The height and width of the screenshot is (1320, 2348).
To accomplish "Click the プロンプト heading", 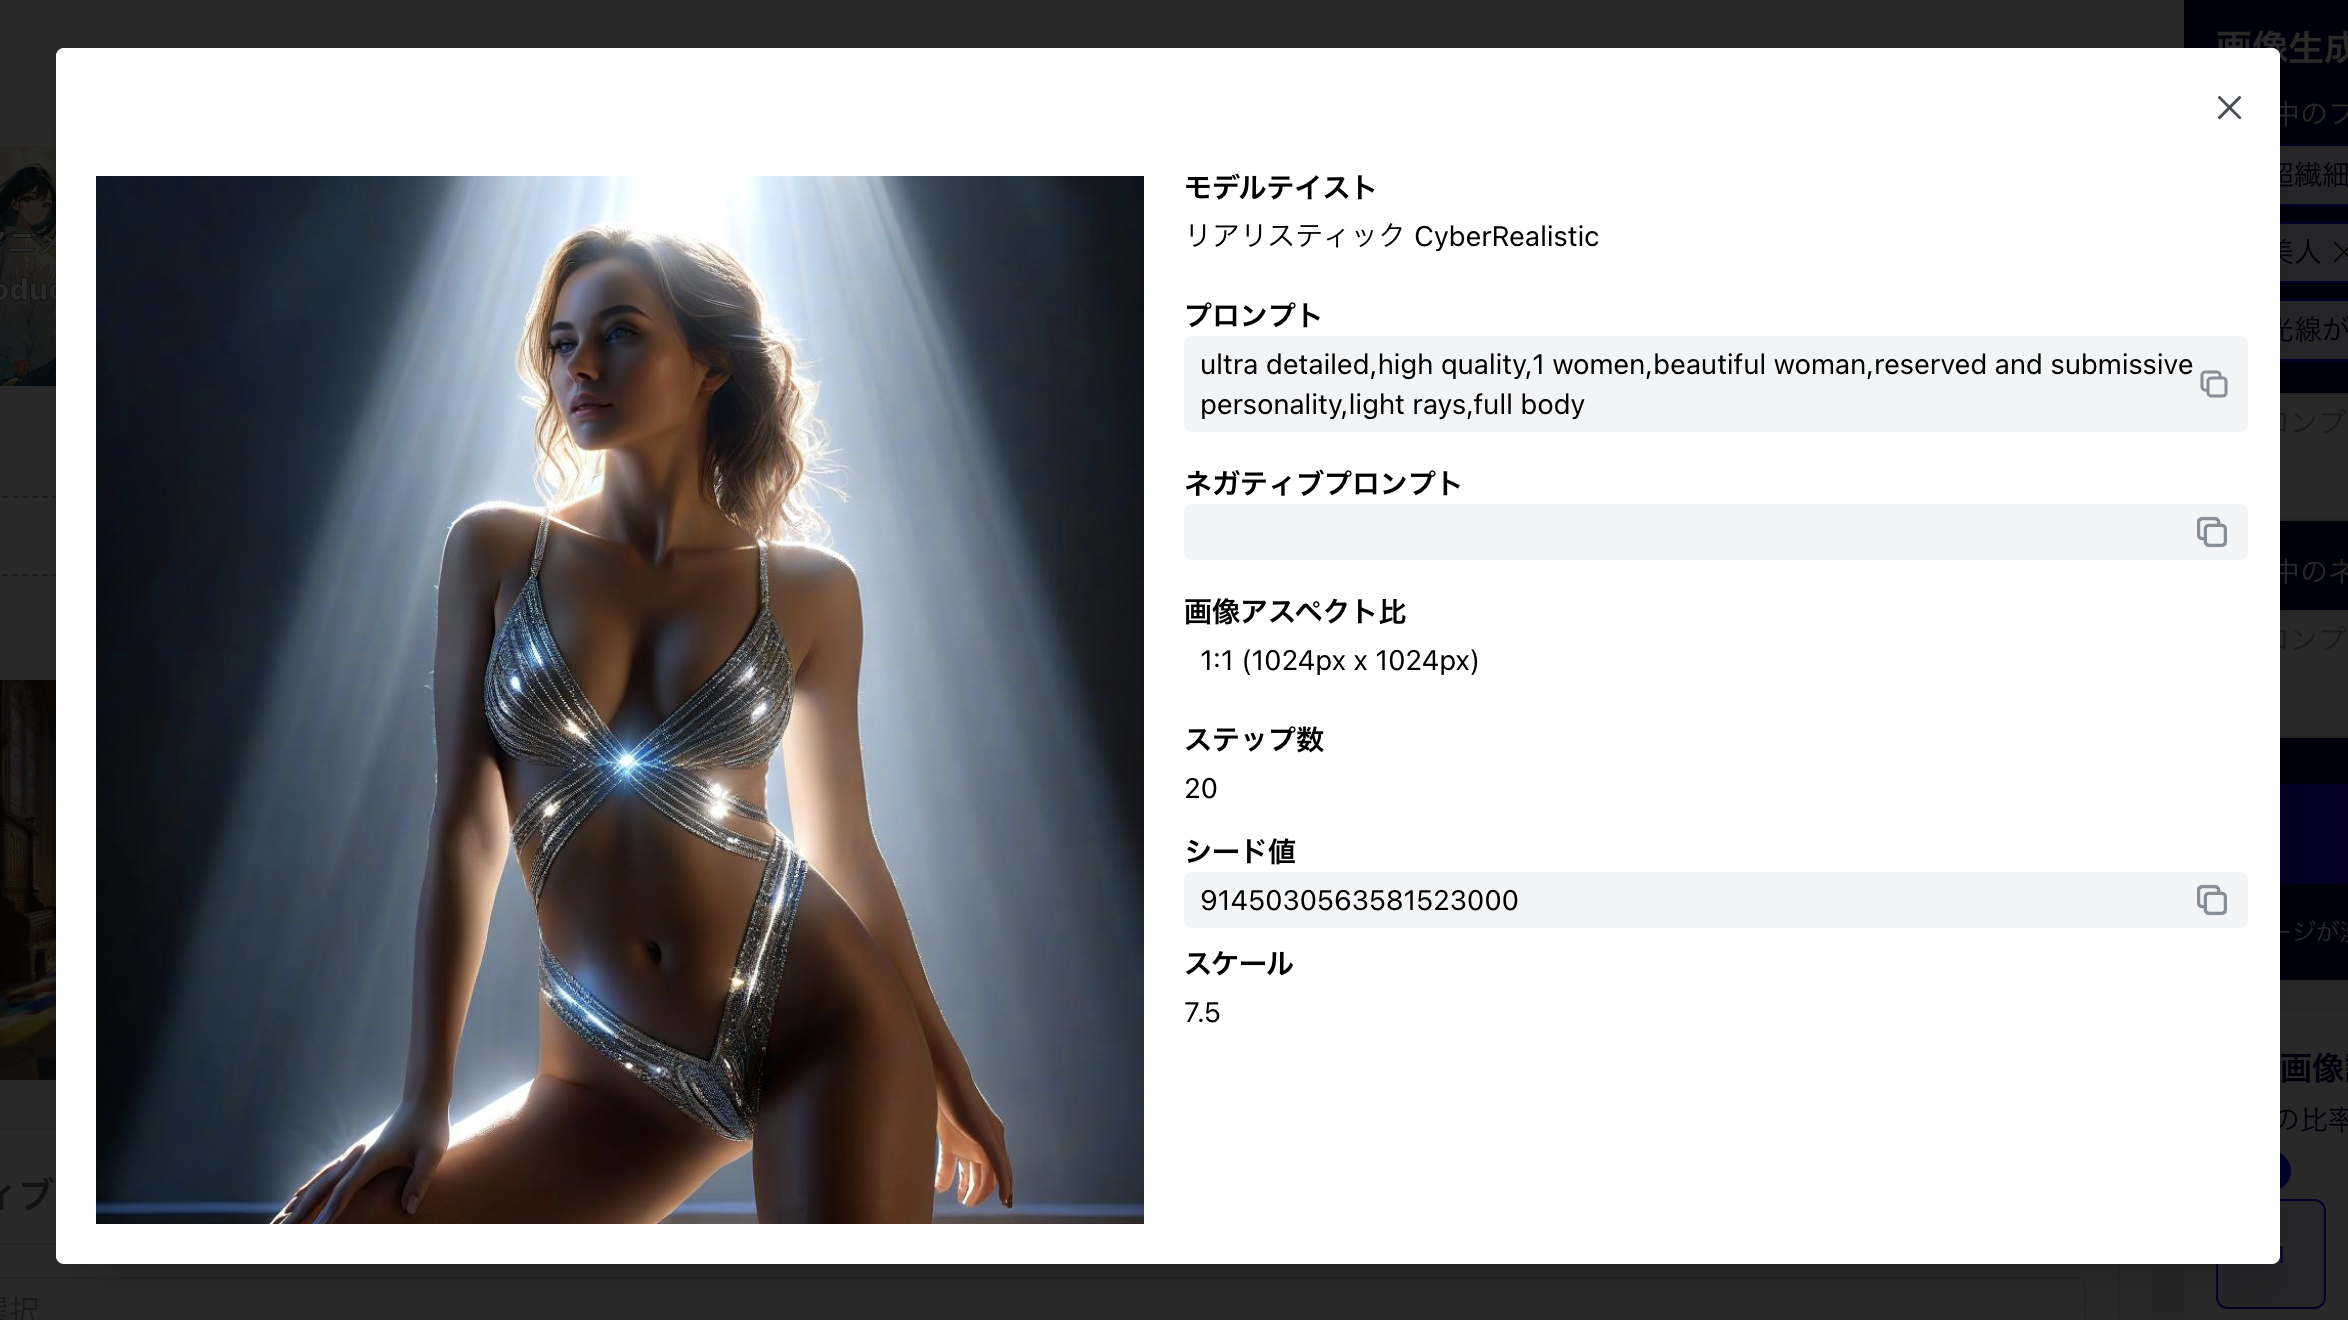I will [1252, 315].
